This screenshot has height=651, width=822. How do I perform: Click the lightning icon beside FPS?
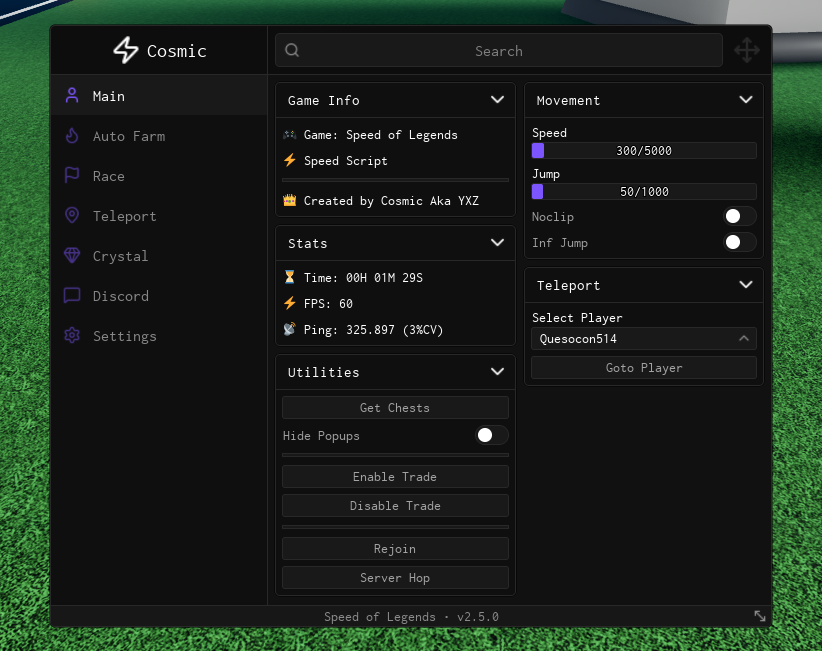click(x=289, y=303)
